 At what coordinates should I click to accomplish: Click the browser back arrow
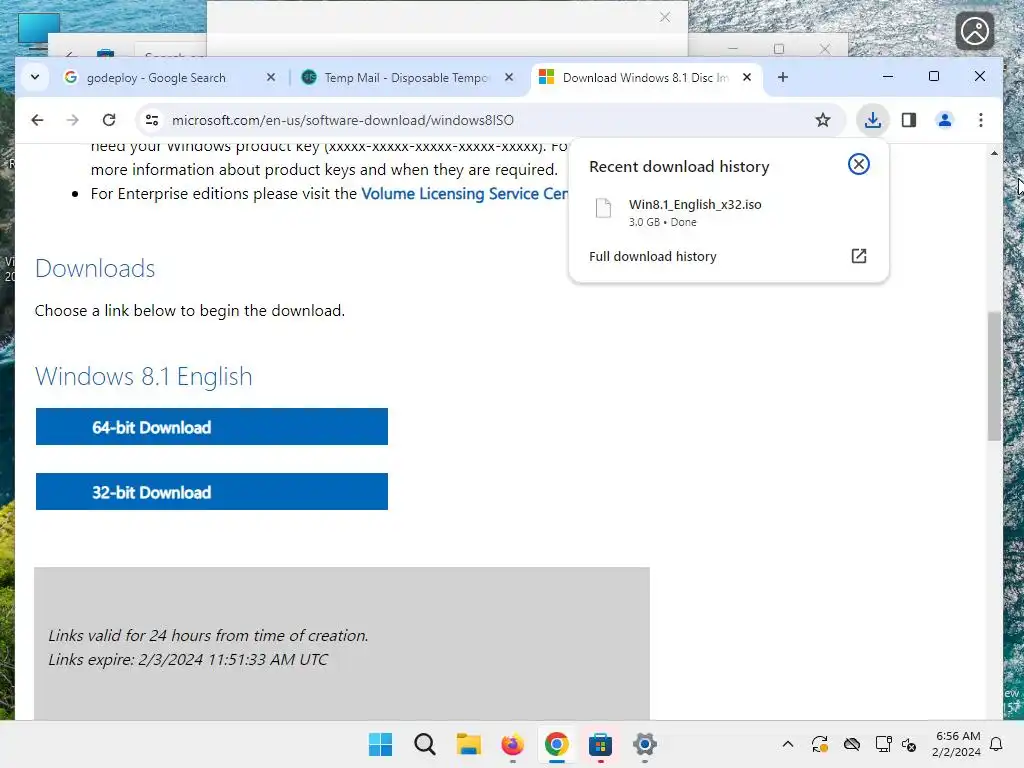click(37, 120)
